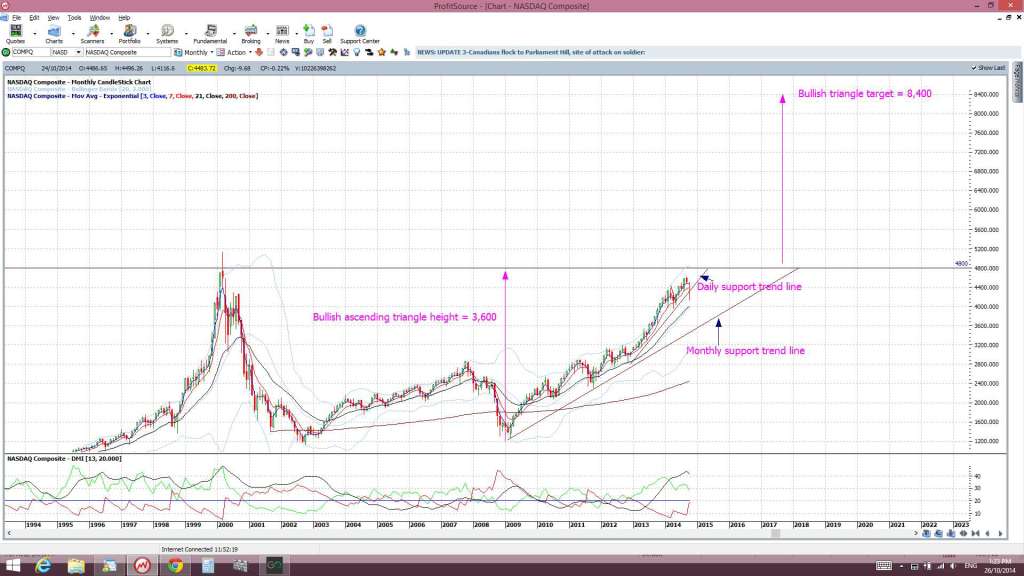This screenshot has width=1024, height=576.
Task: Open File Explorer from the taskbar
Action: tap(76, 566)
